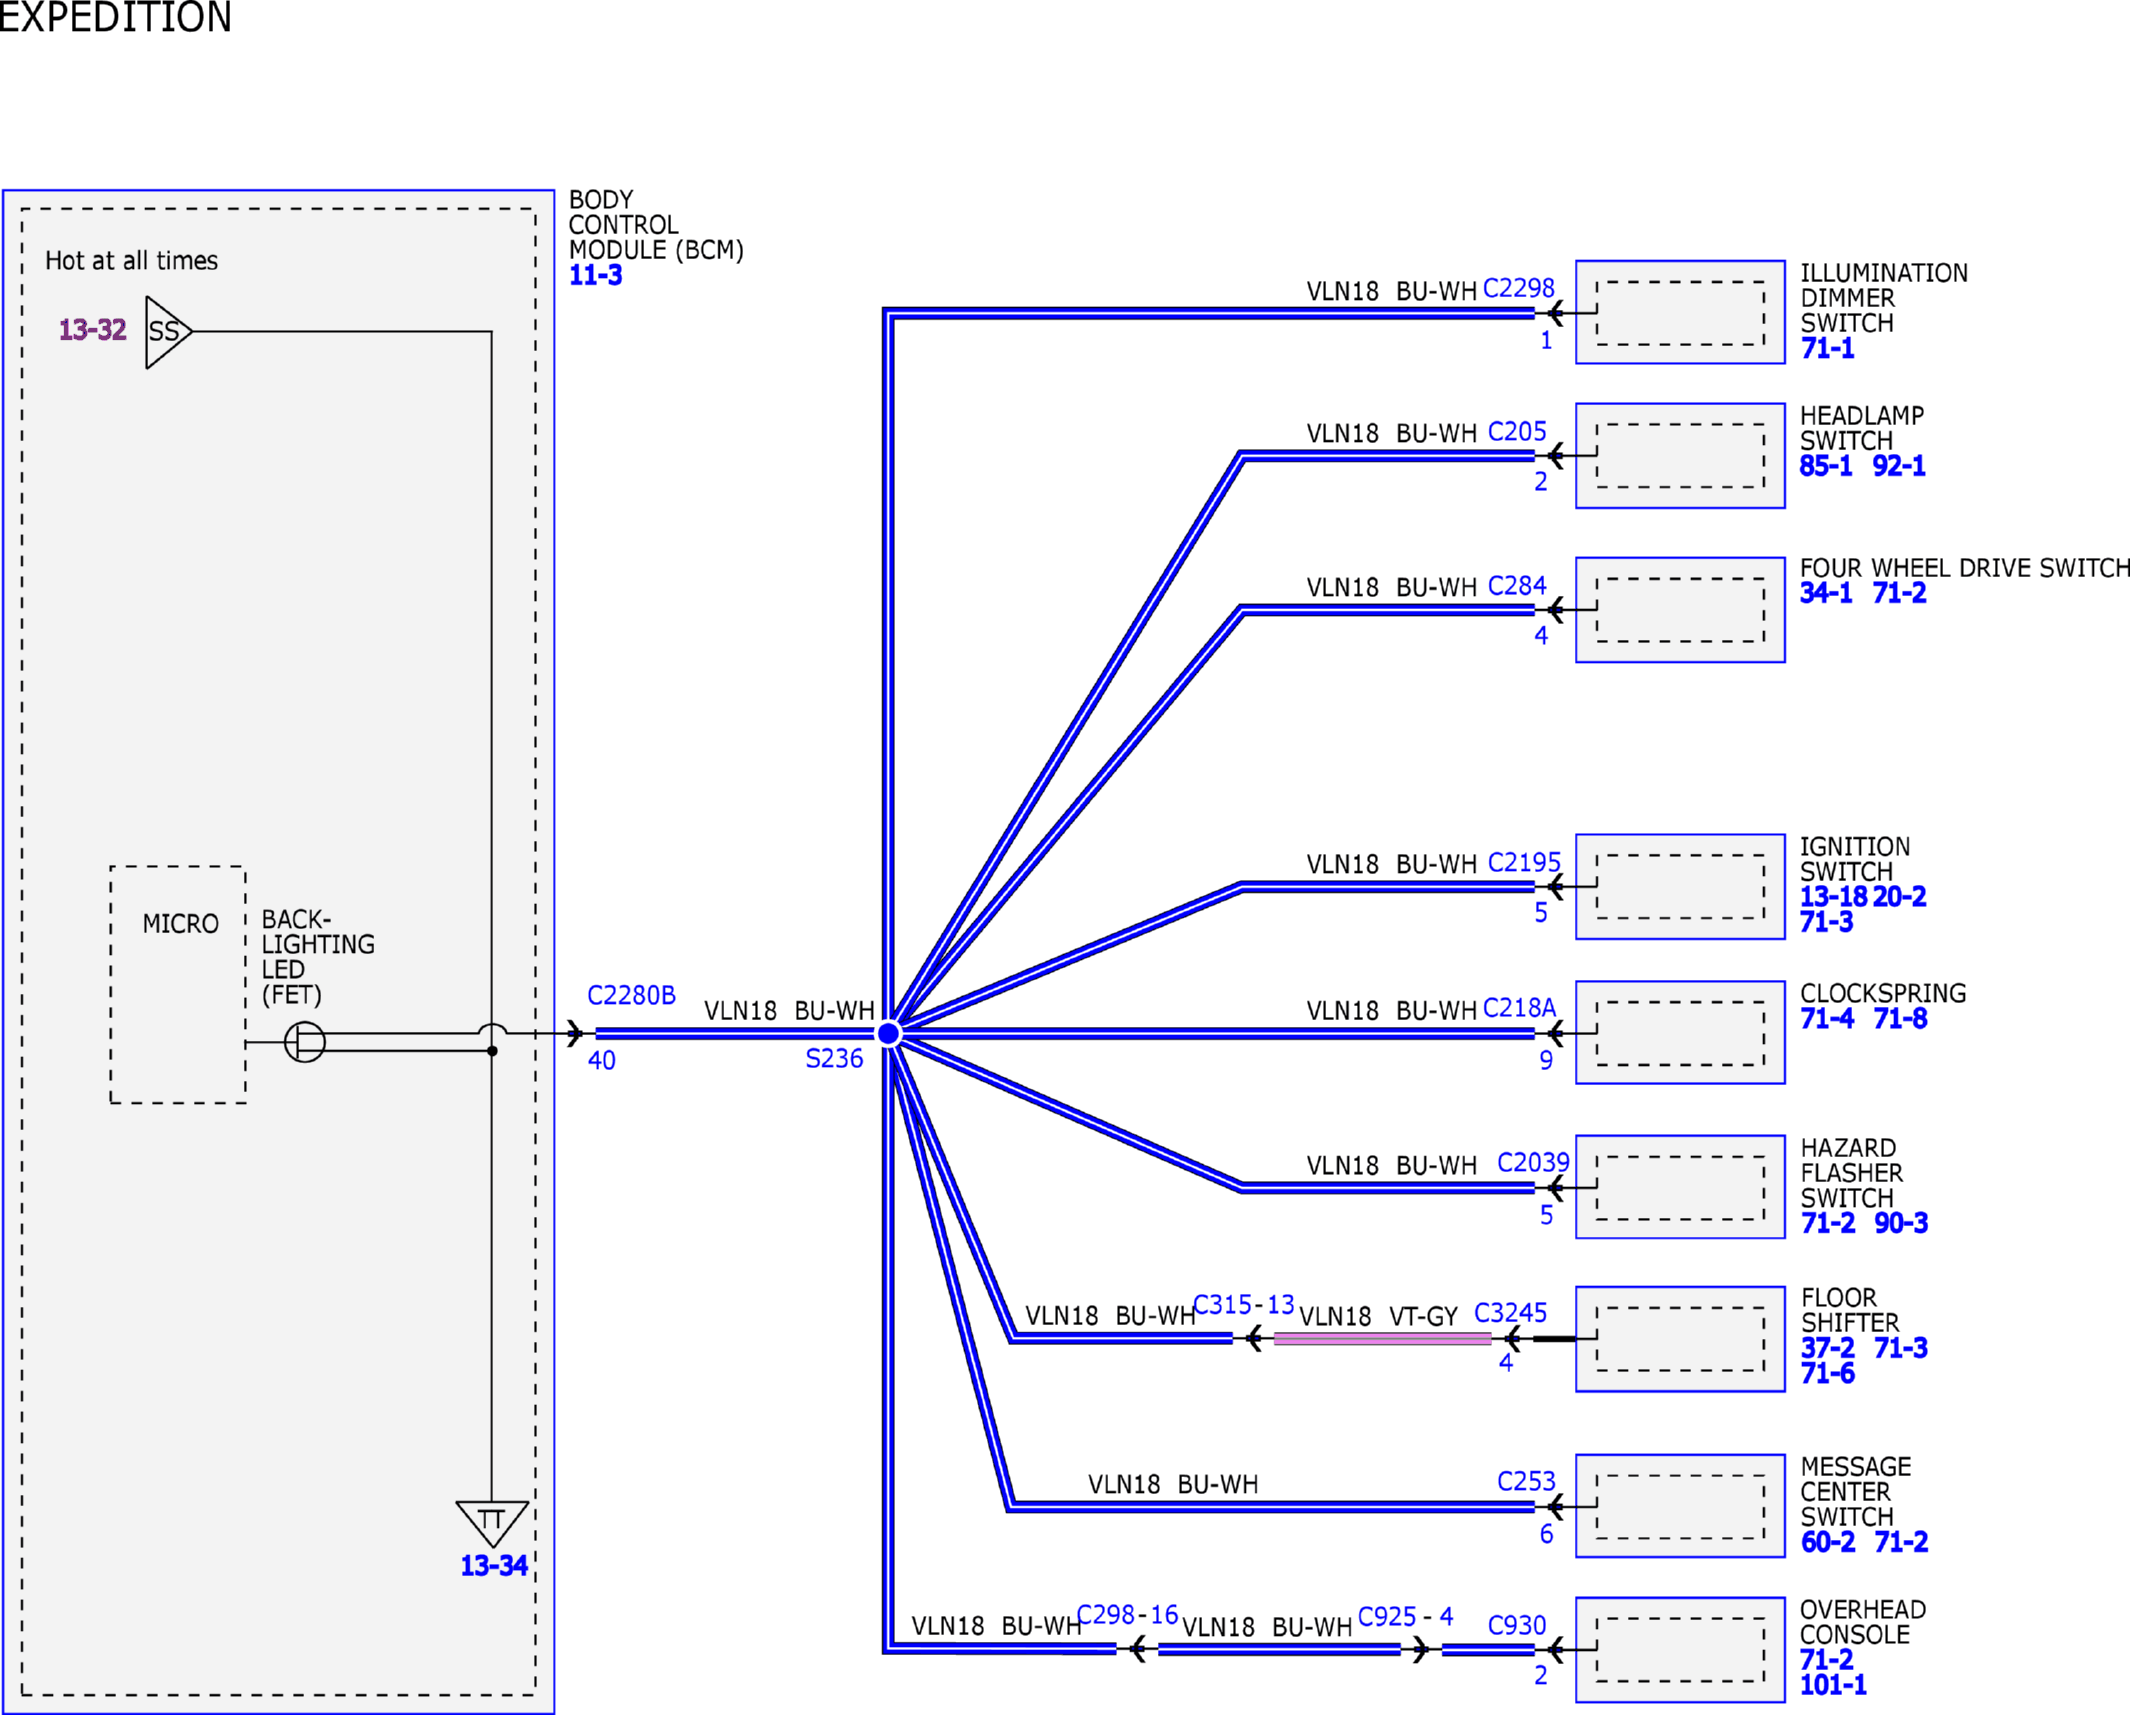This screenshot has height=1715, width=2130.
Task: Click the "Hot at all times" text
Action: pyautogui.click(x=131, y=261)
